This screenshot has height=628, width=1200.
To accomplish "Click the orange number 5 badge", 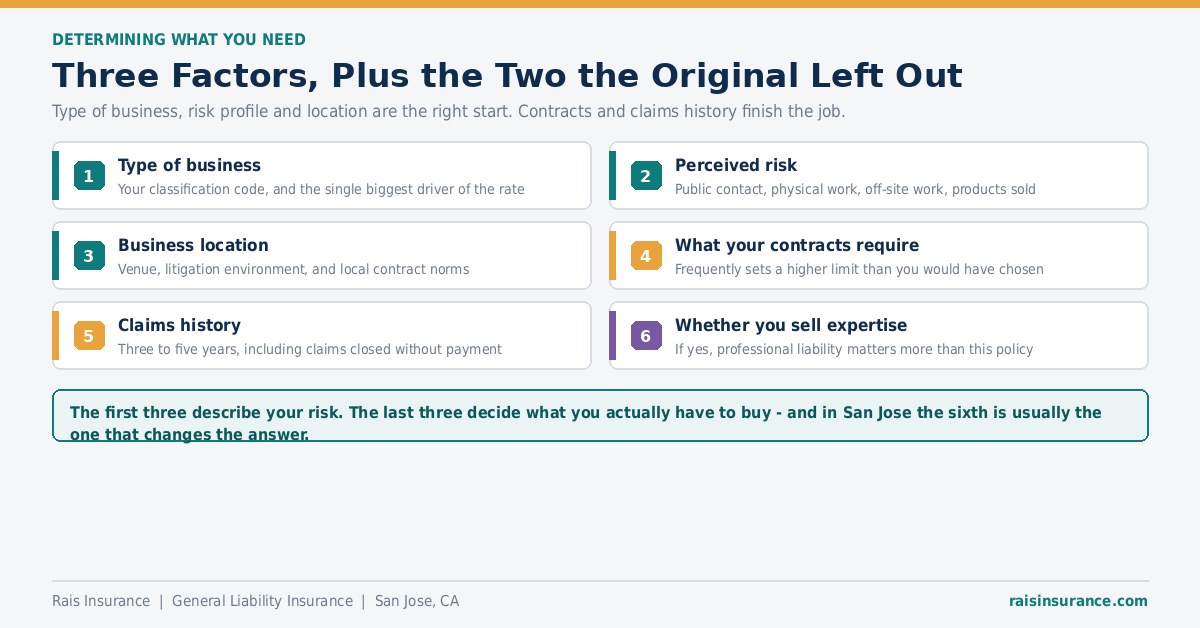I will click(x=89, y=336).
